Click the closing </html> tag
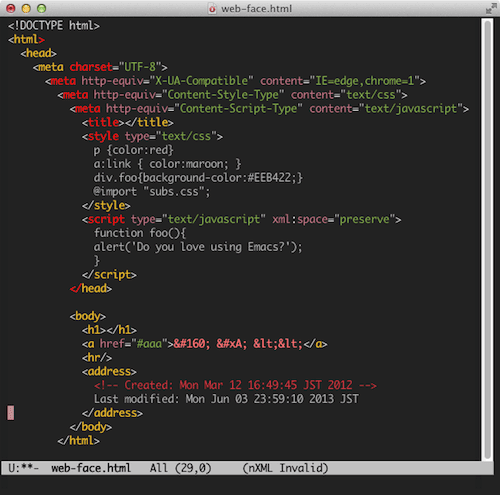This screenshot has height=495, width=500. pyautogui.click(x=78, y=441)
